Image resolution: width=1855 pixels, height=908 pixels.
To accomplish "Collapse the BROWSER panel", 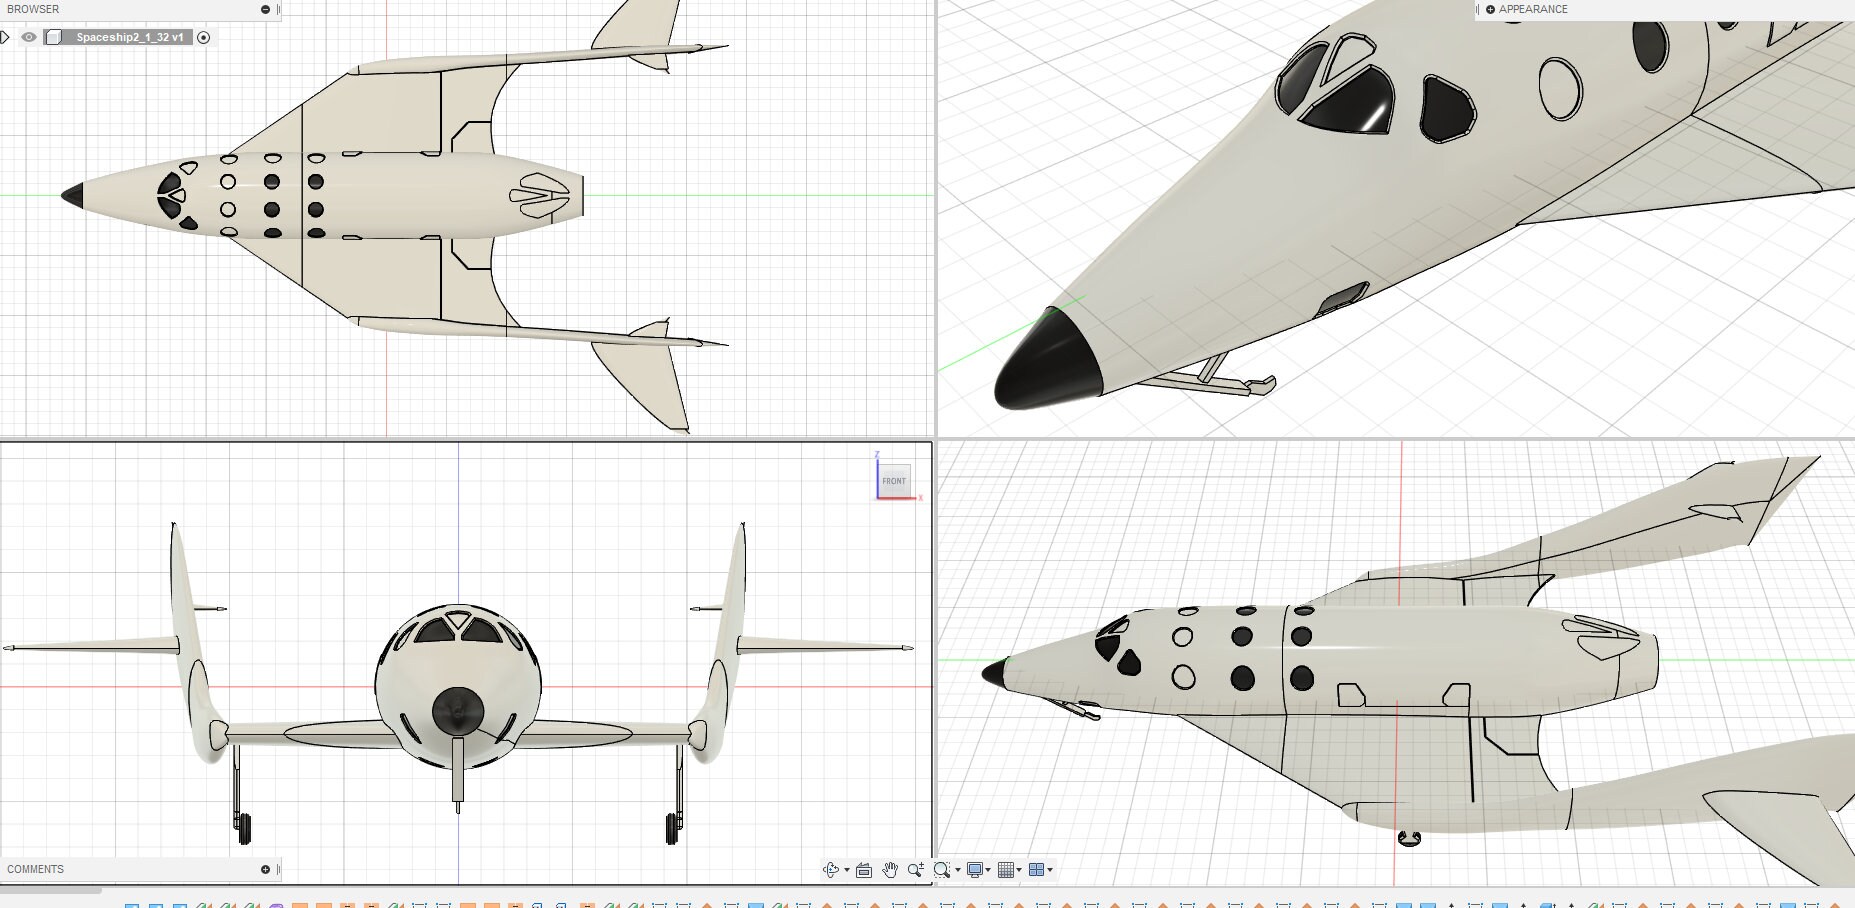I will pos(263,9).
